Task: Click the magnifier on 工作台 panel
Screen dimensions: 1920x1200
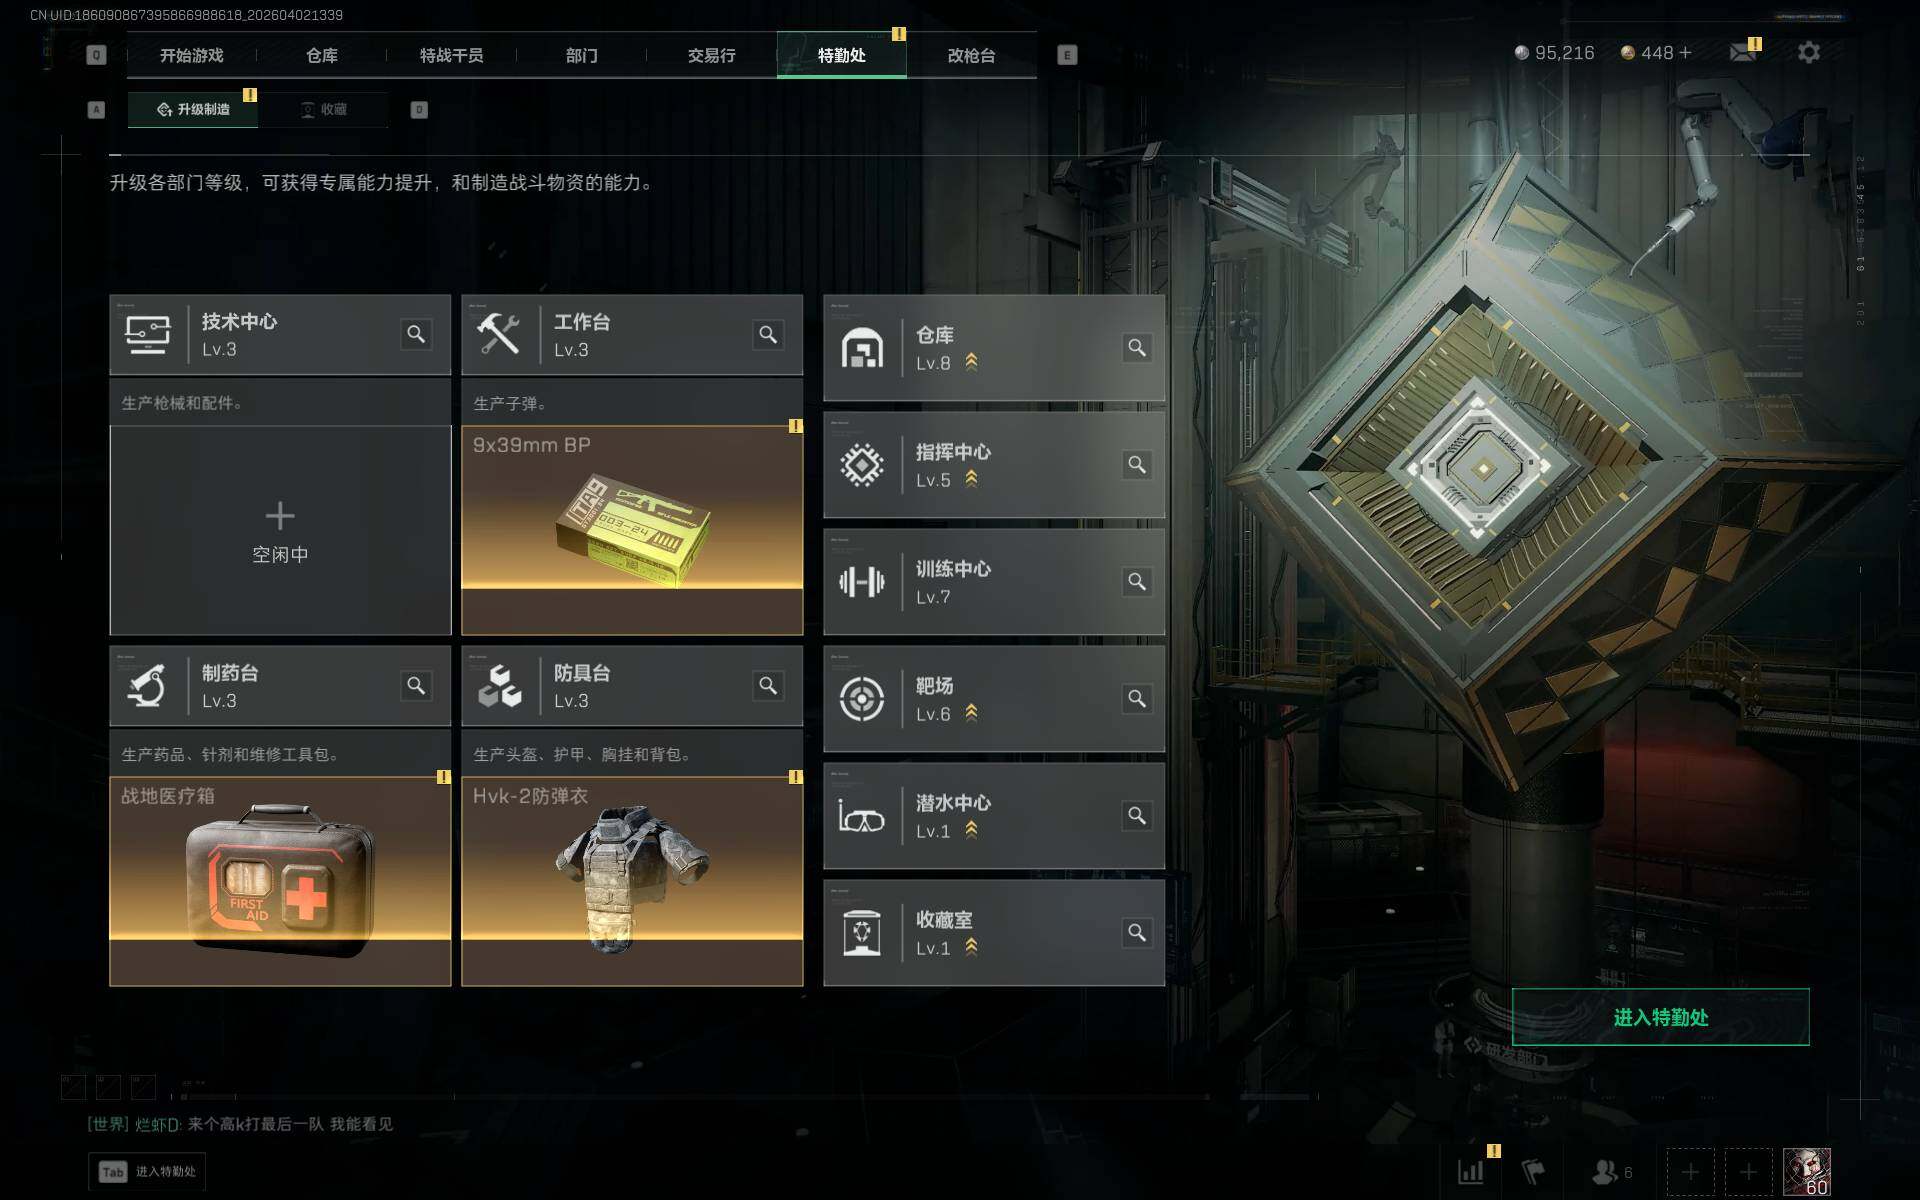Action: (x=768, y=334)
